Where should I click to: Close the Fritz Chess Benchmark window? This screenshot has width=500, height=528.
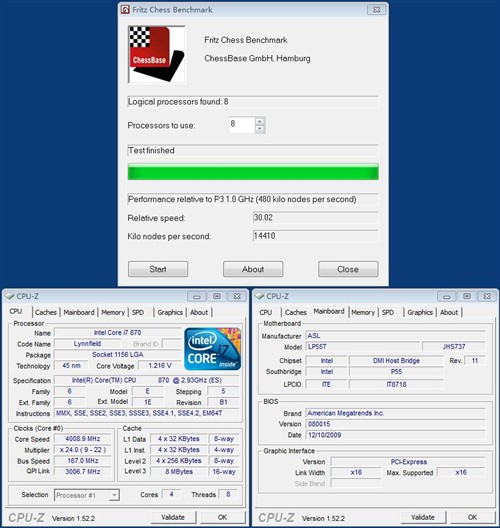point(376,9)
